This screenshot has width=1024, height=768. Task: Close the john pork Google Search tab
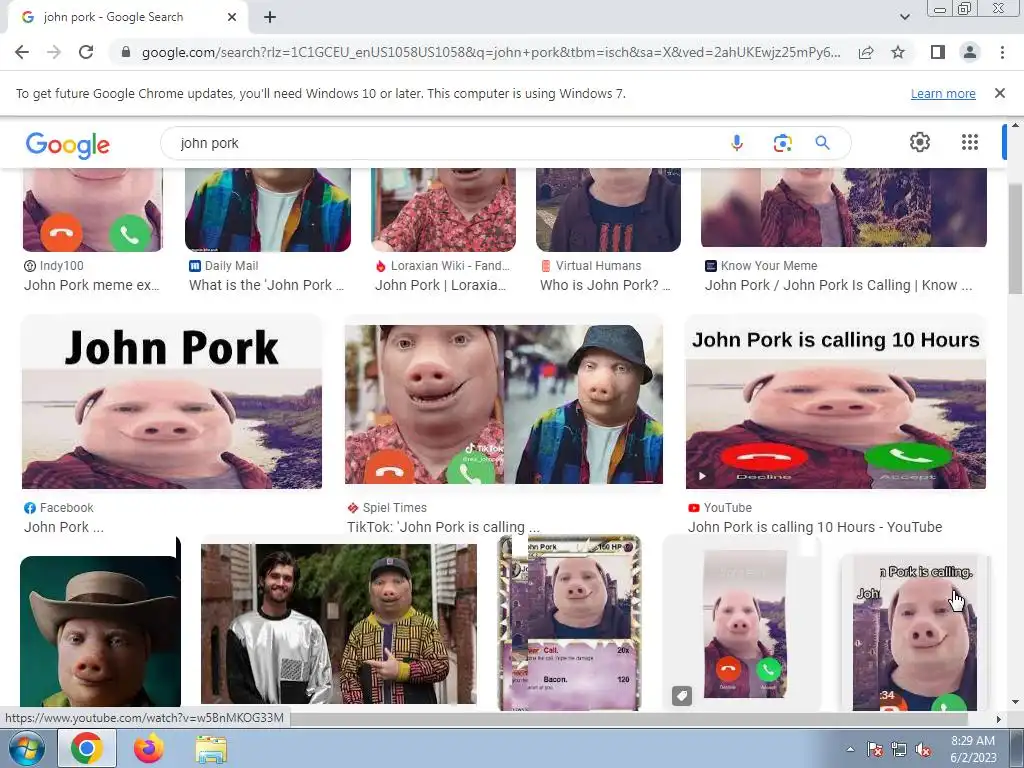(231, 18)
